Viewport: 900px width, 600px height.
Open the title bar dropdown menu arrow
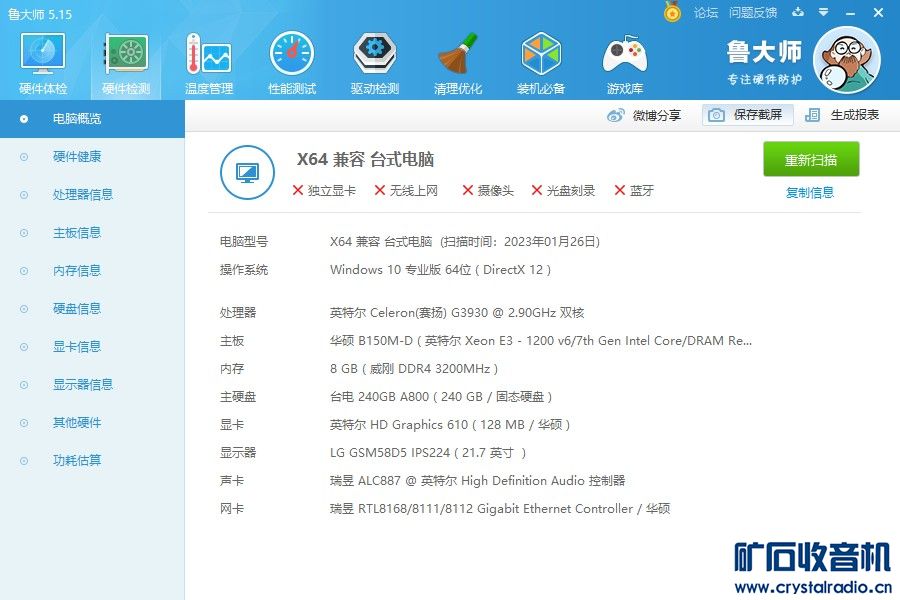point(824,12)
